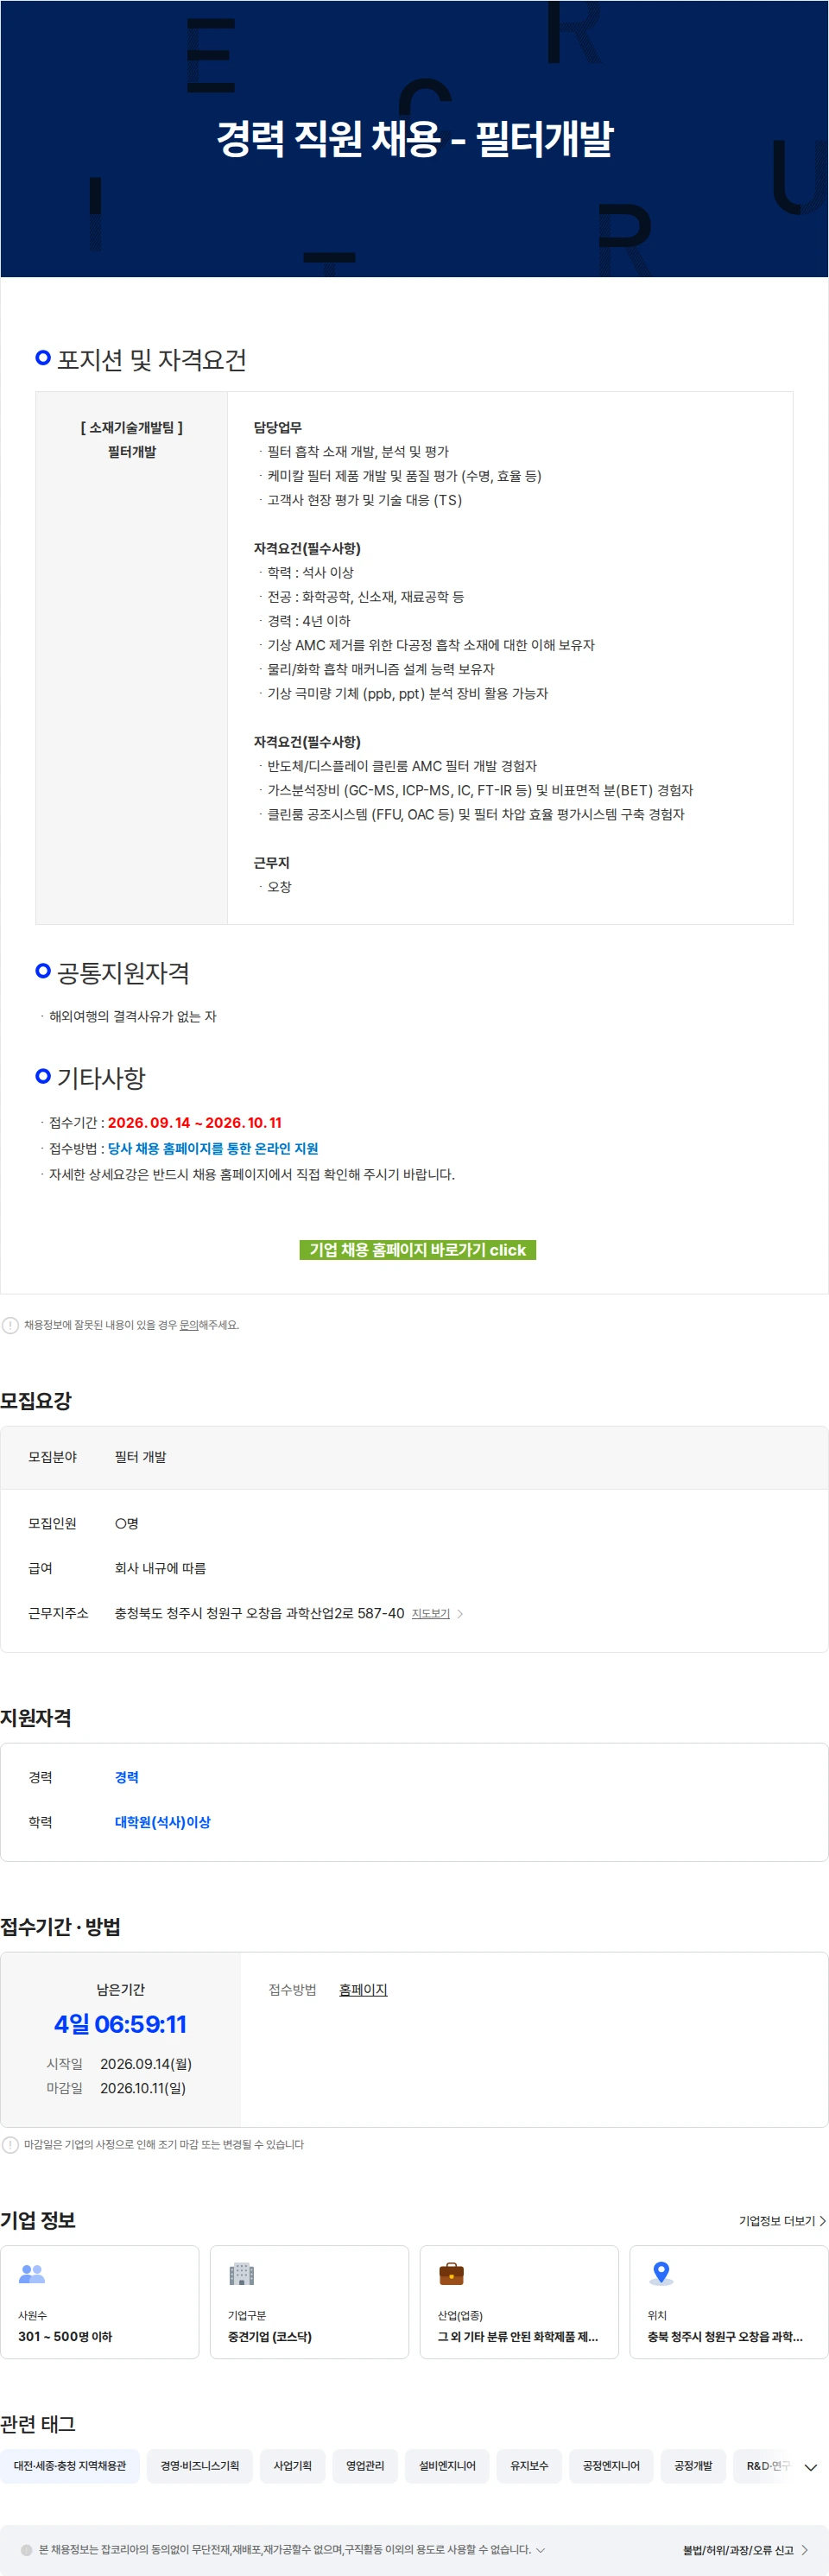829x2576 pixels.
Task: Expand the related tags list chevron
Action: (811, 2467)
